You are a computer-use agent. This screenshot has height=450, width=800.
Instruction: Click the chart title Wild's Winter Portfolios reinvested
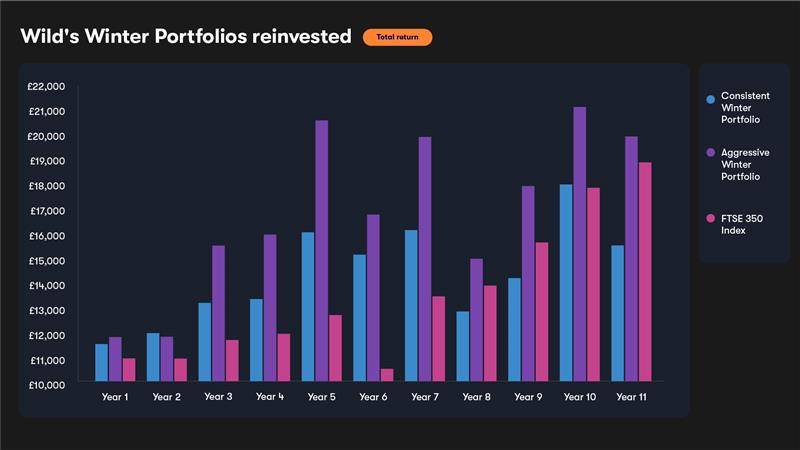186,37
